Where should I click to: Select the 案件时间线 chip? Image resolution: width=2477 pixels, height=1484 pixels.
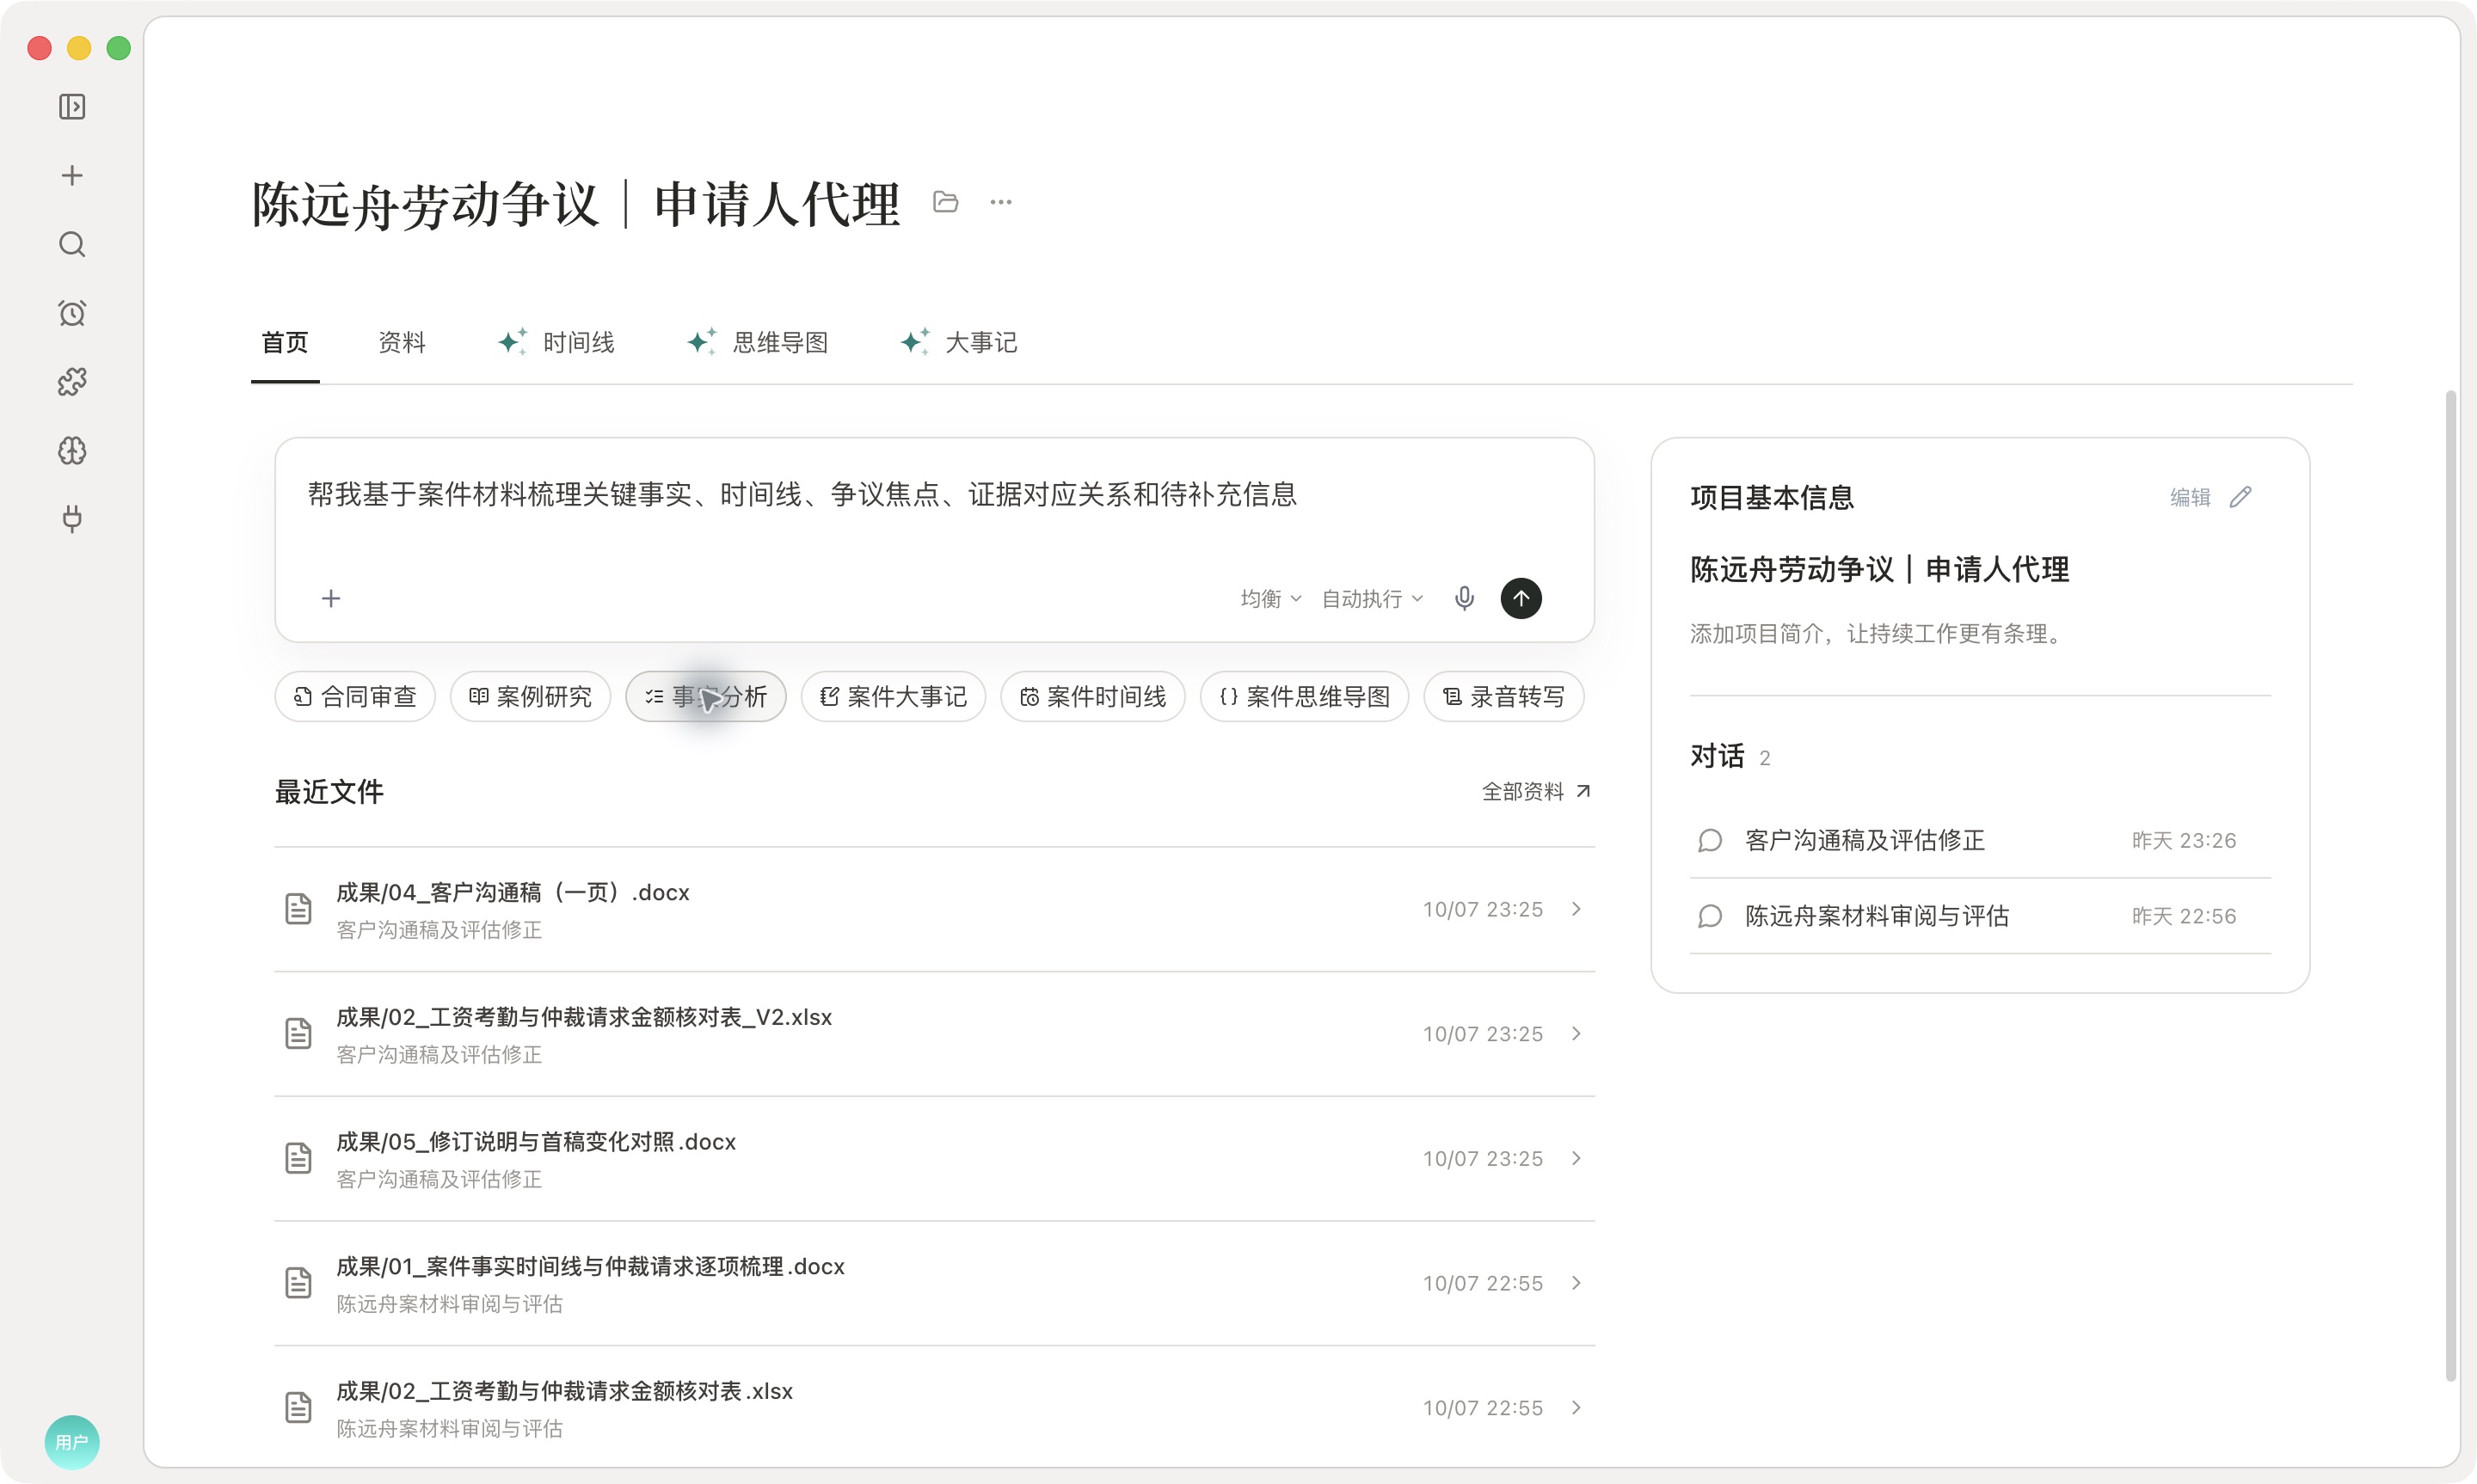[1093, 696]
